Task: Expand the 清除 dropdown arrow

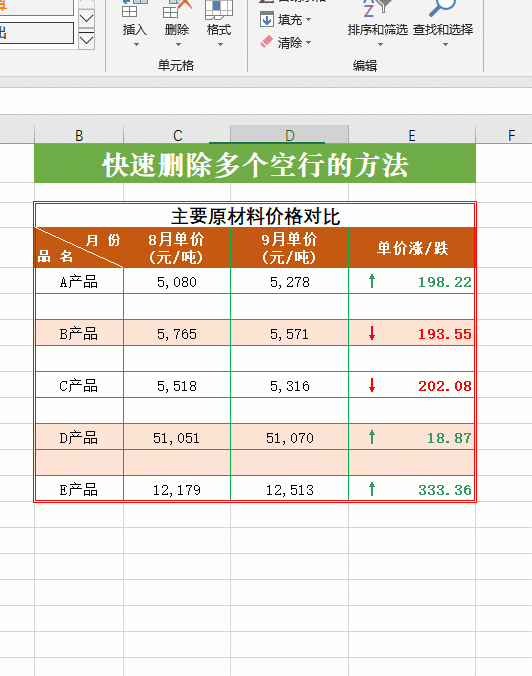Action: click(308, 43)
